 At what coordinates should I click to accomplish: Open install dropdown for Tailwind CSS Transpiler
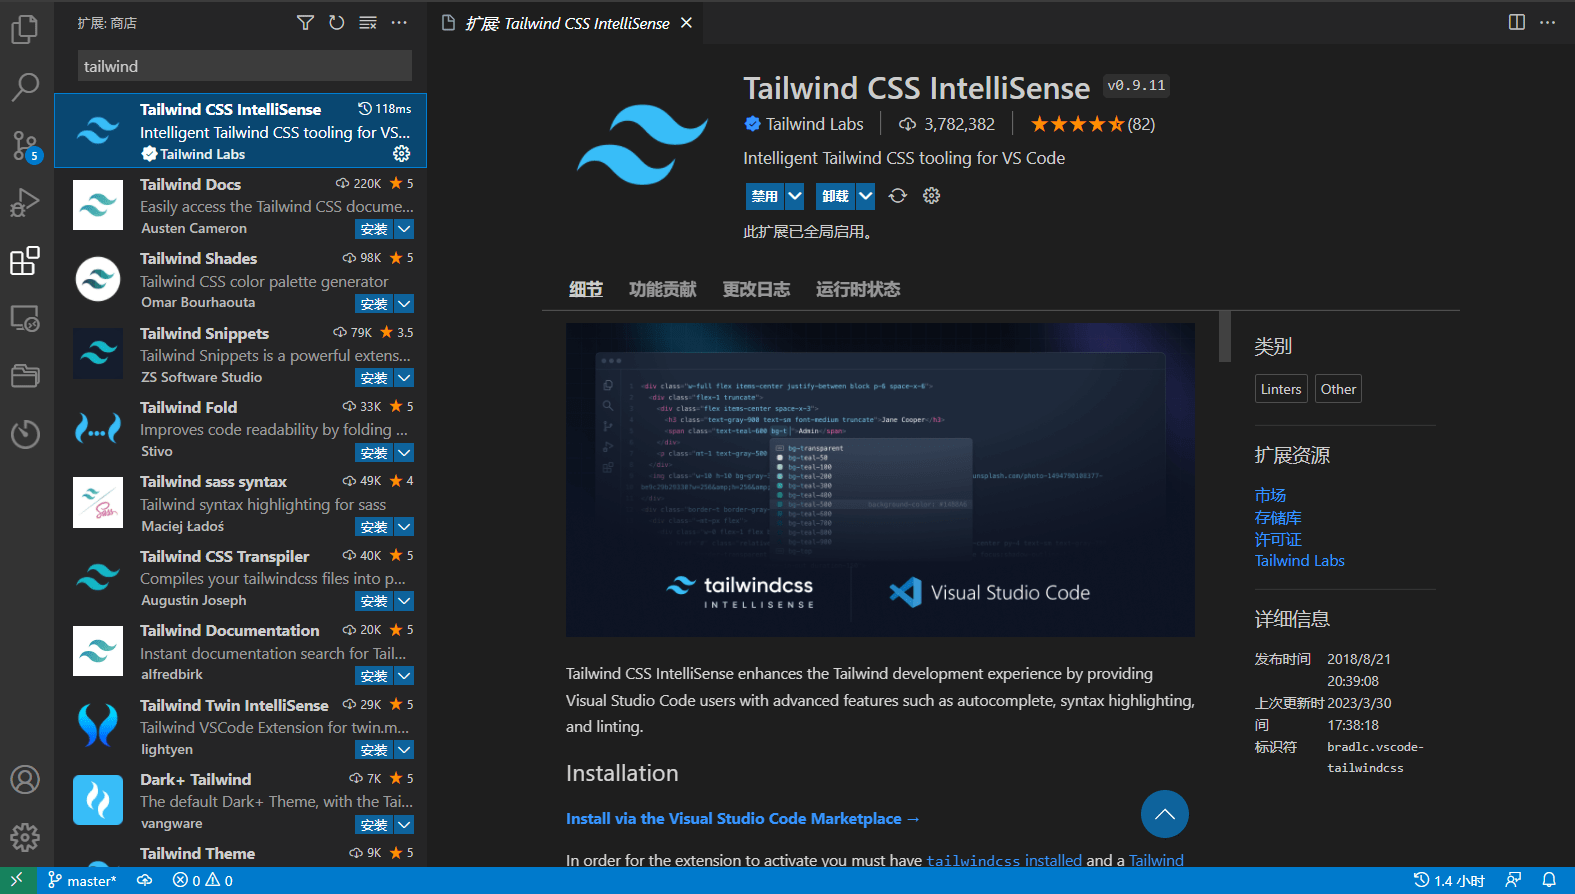click(404, 601)
